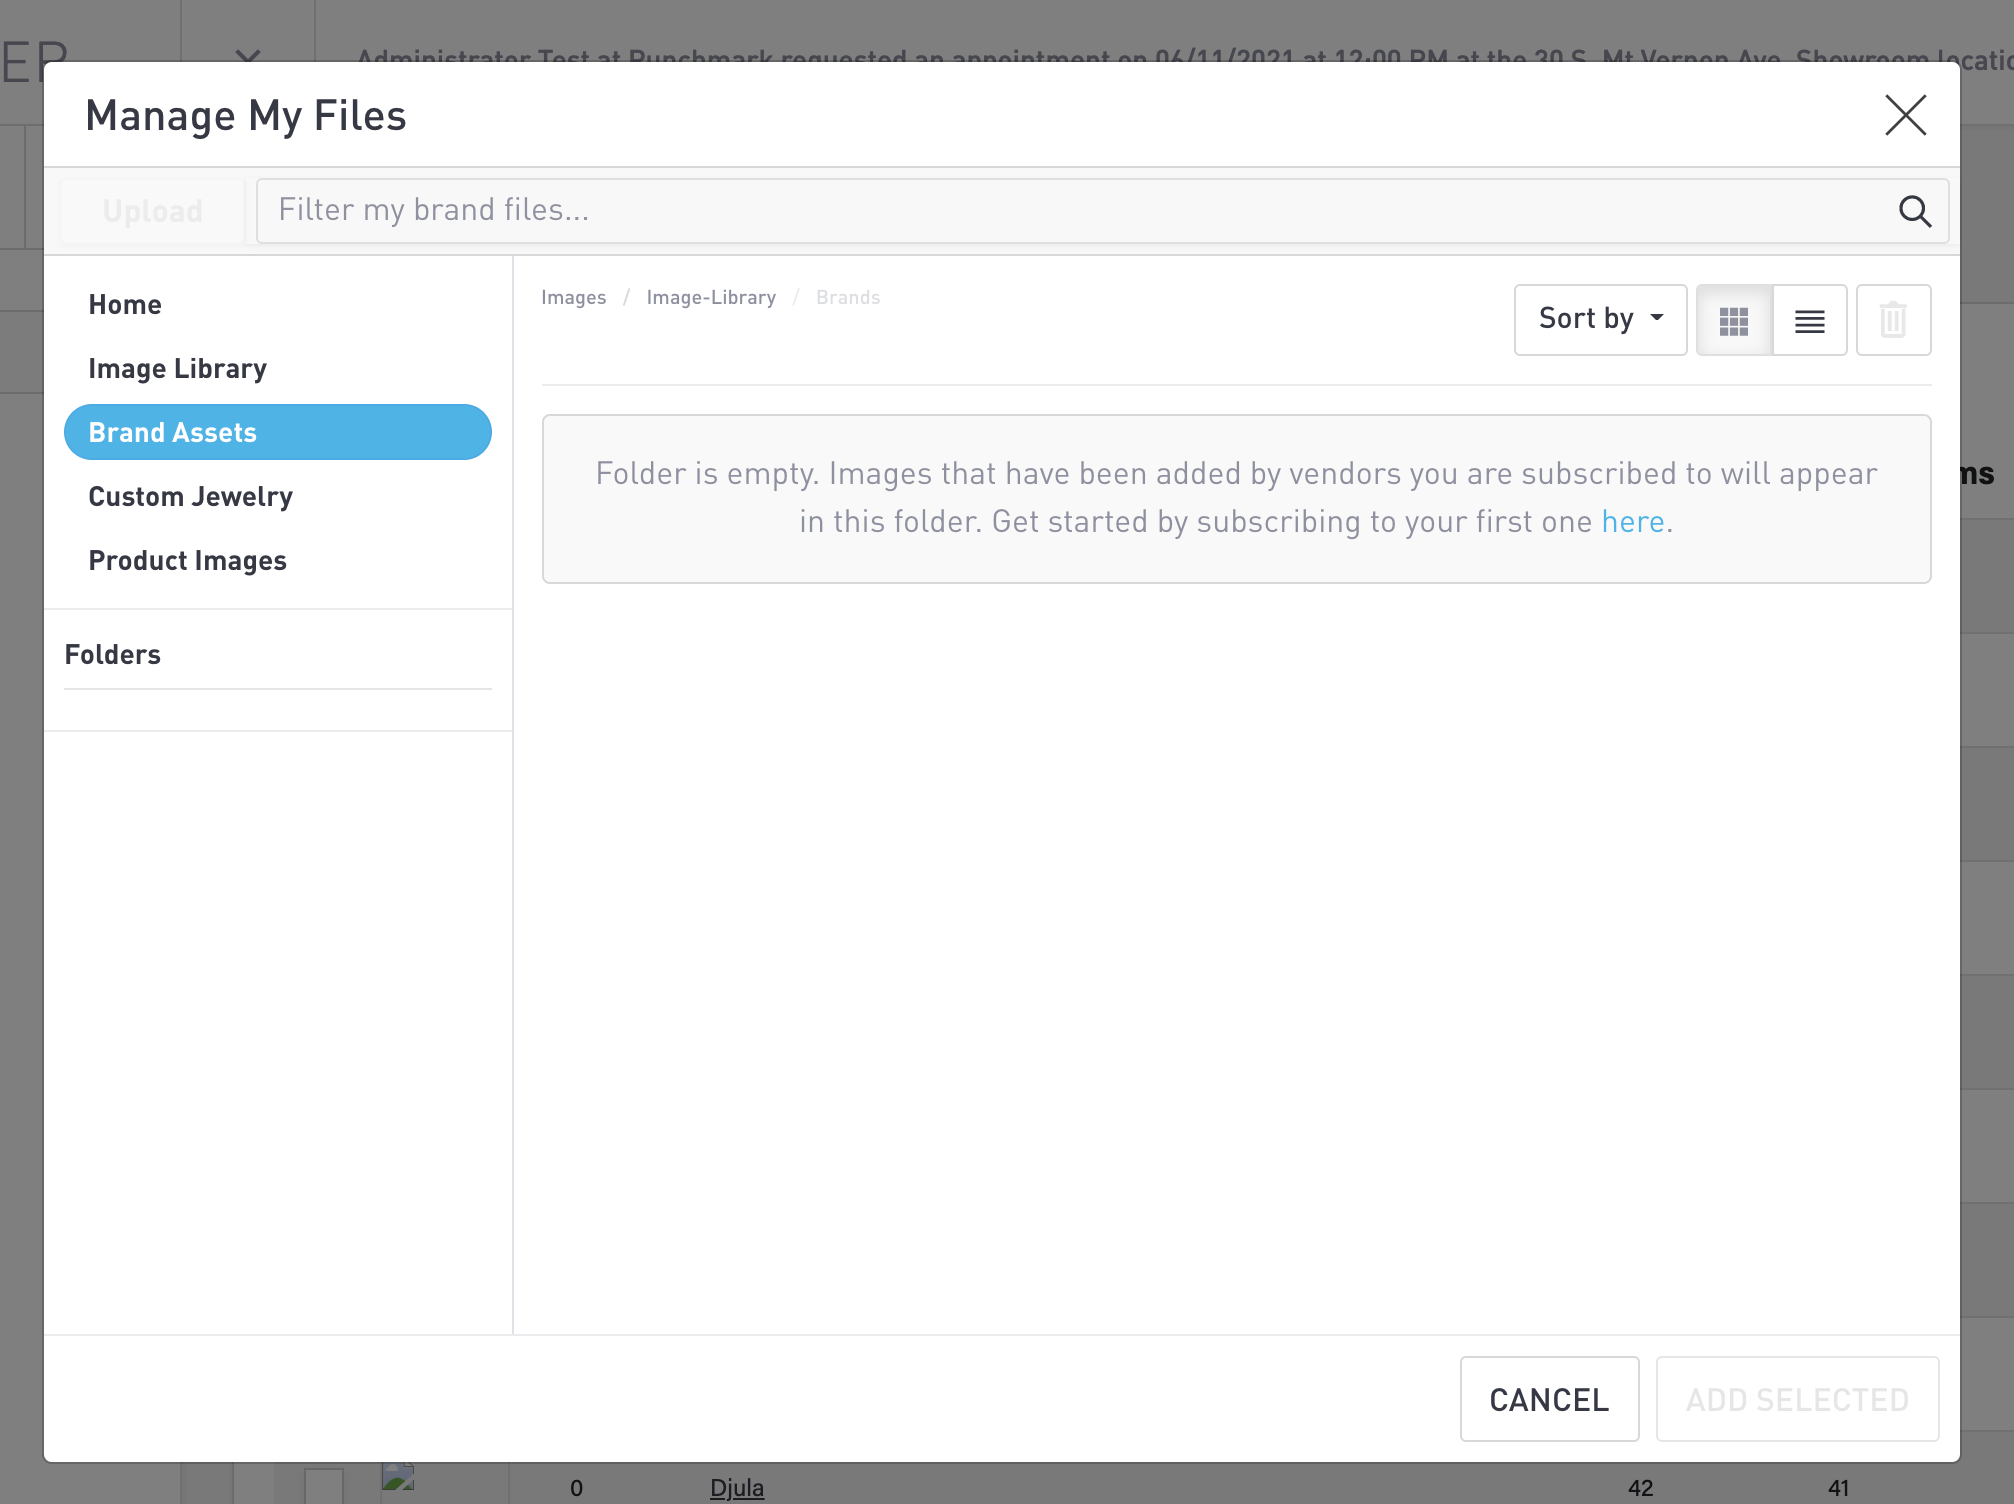Click Images breadcrumb link
The image size is (2014, 1504).
click(573, 298)
